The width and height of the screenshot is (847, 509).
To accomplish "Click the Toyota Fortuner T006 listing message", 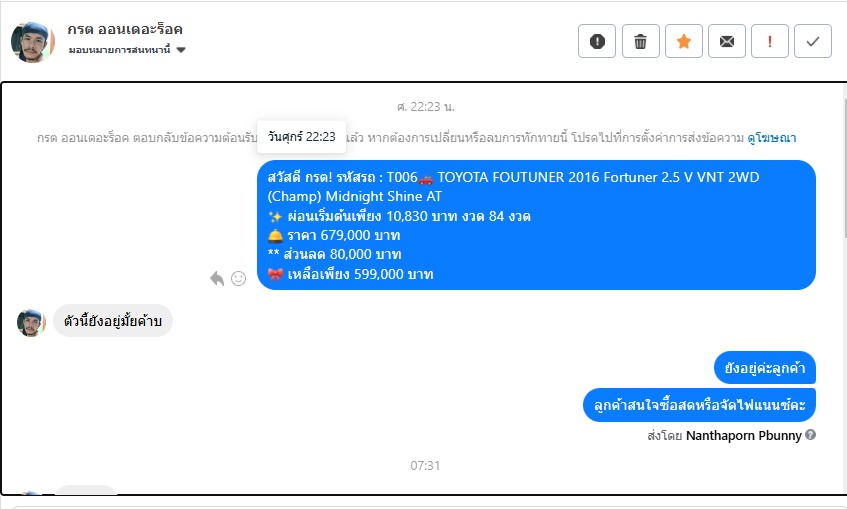I will point(536,225).
